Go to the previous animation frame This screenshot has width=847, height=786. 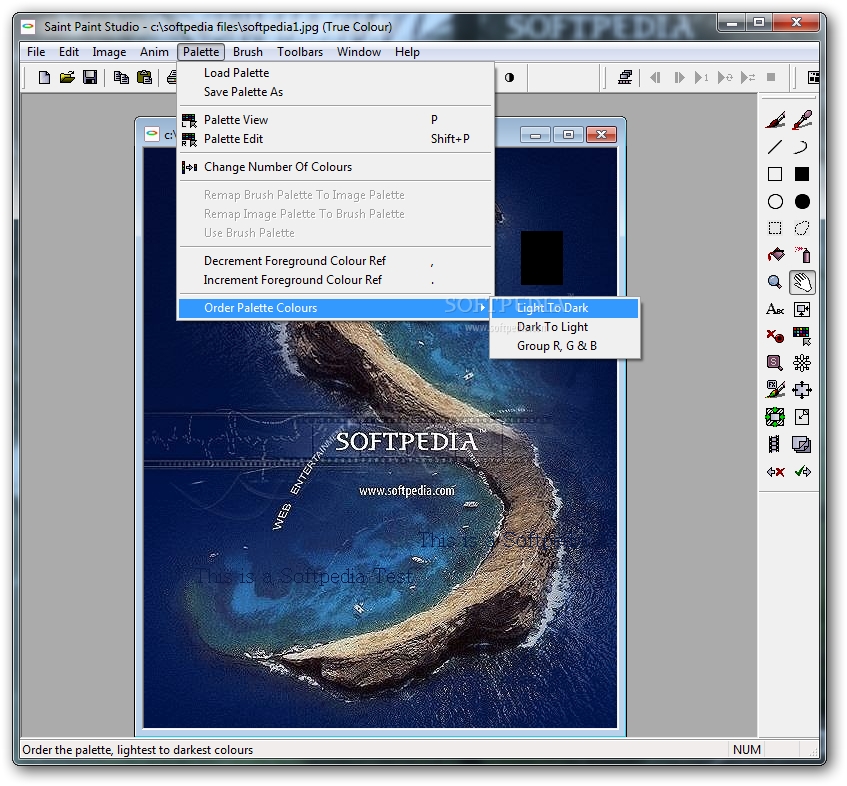coord(655,78)
